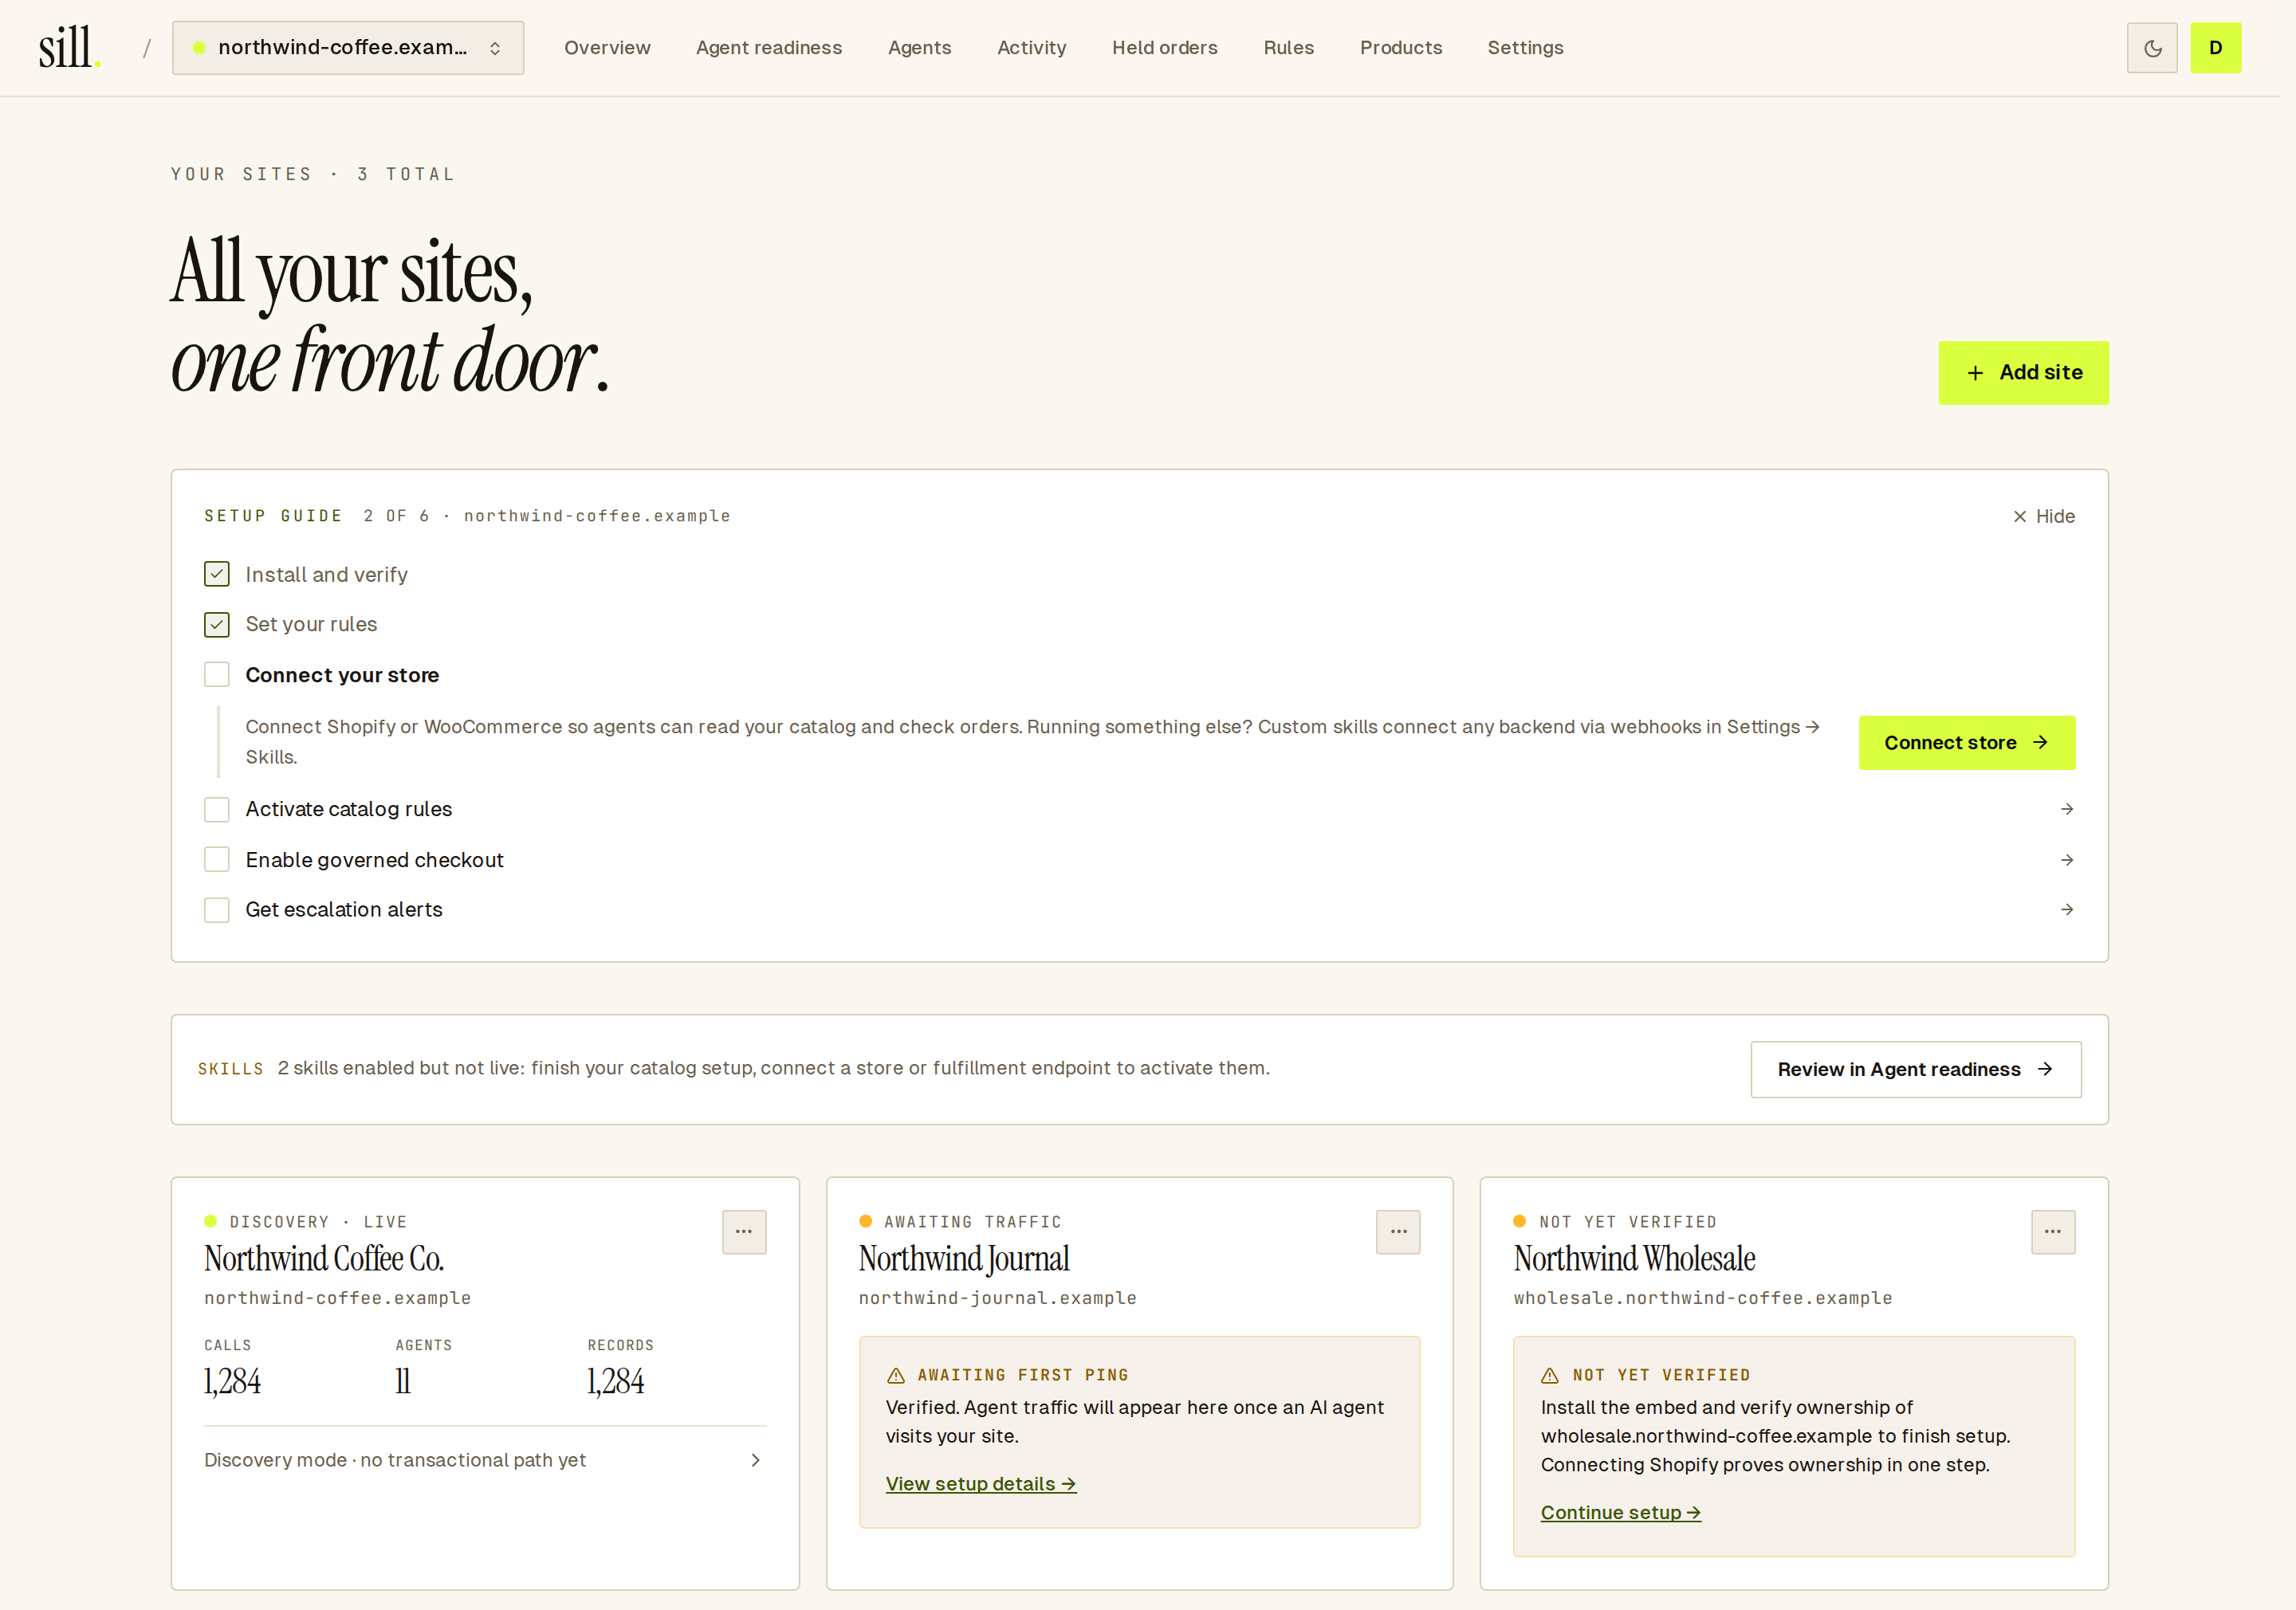This screenshot has height=1610, width=2296.
Task: Check the Enable governed checkout checkbox
Action: pos(217,860)
